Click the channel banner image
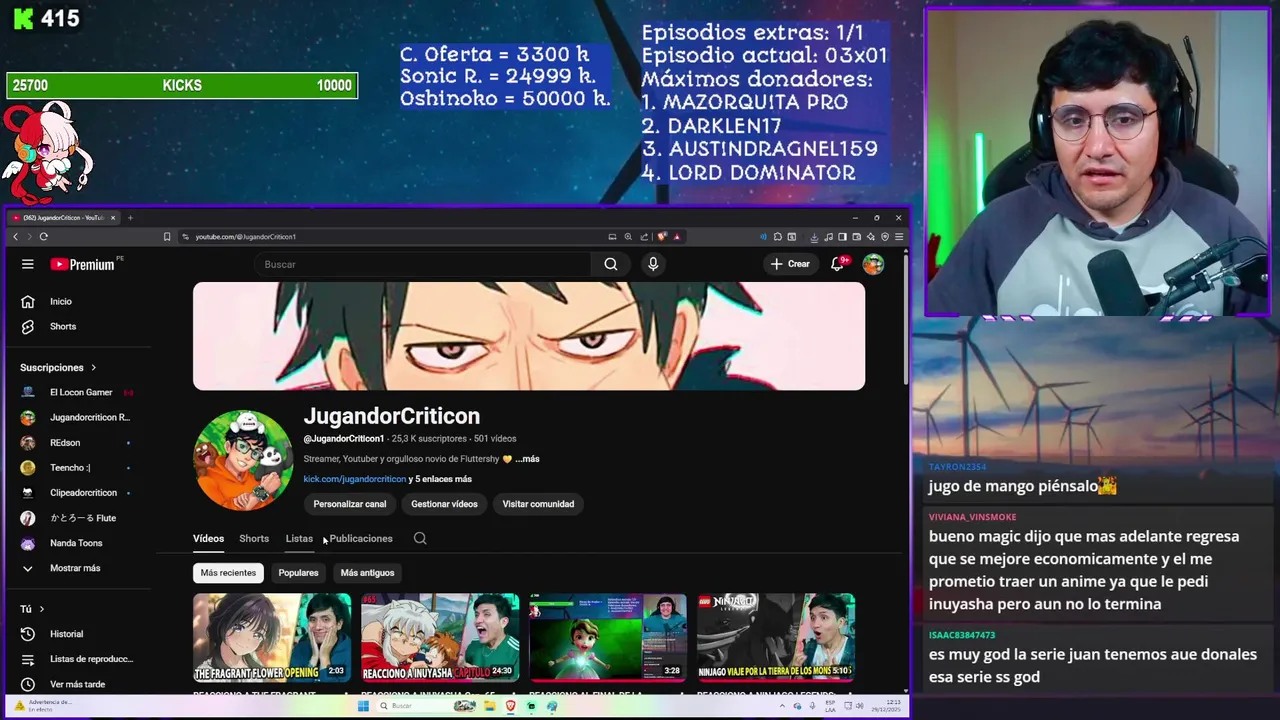Screen dimensions: 1280x720 [529, 336]
